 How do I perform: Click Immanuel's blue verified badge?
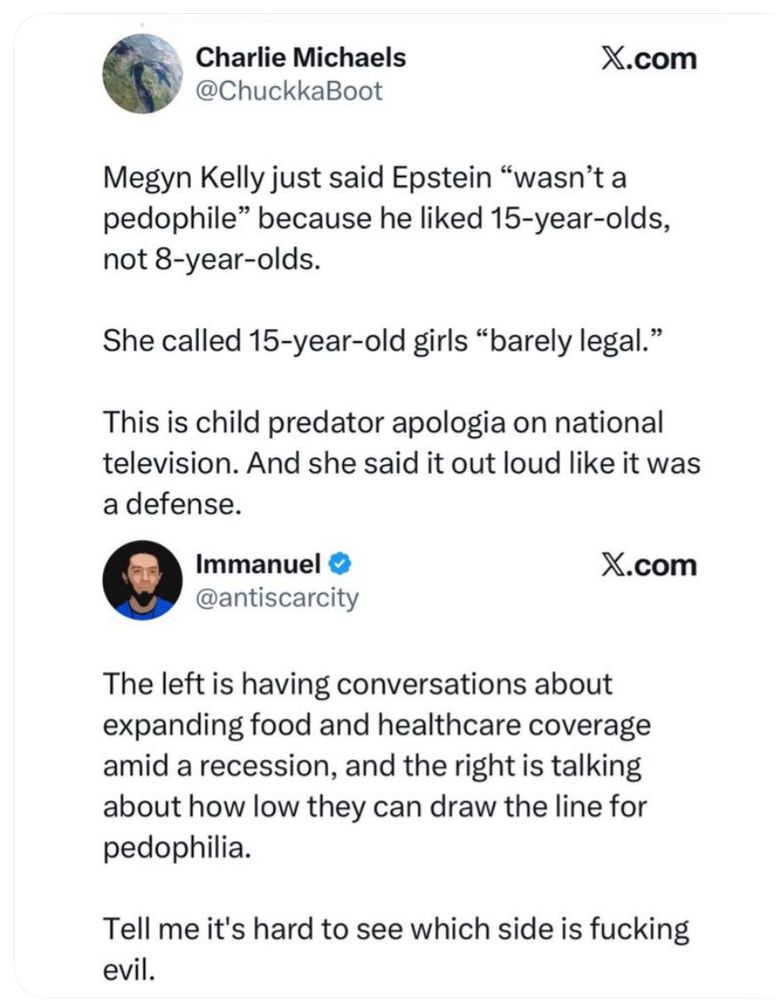[x=340, y=565]
